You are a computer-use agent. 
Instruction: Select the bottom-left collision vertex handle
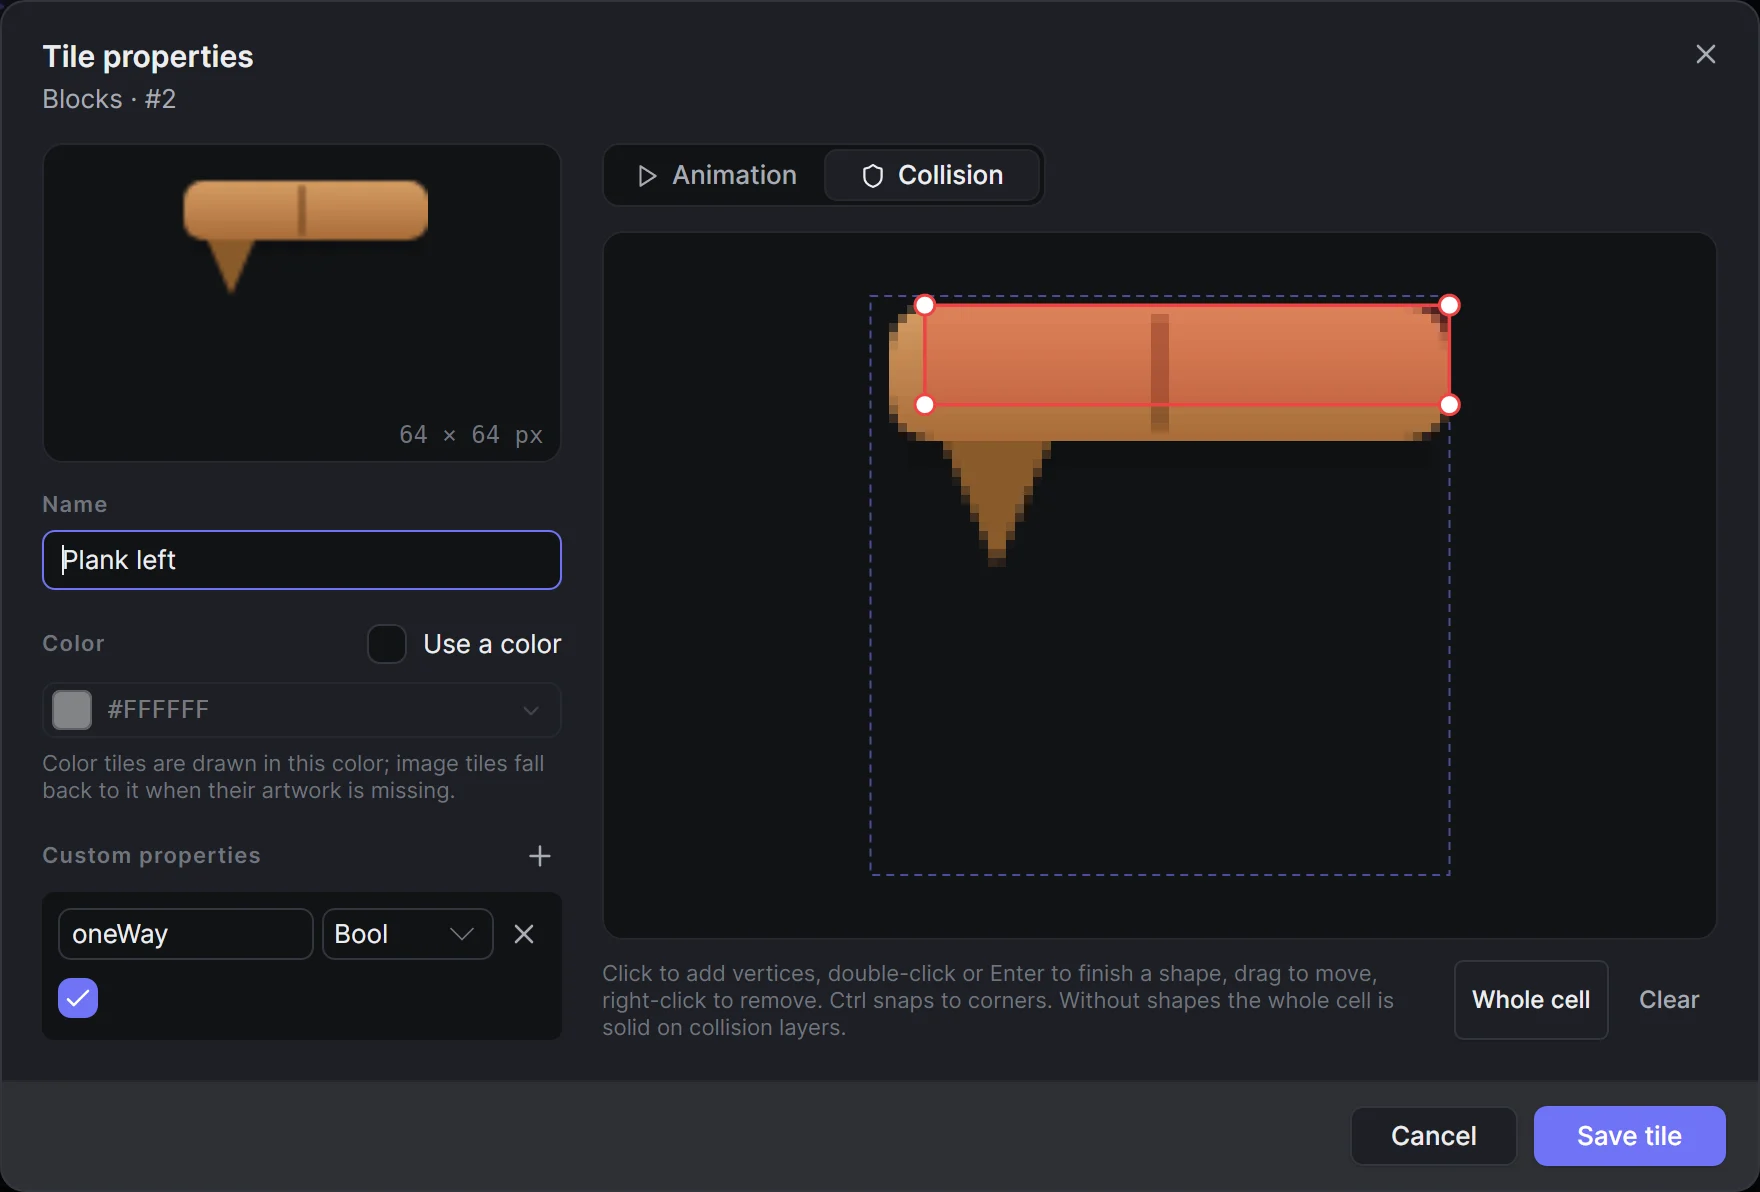[925, 405]
